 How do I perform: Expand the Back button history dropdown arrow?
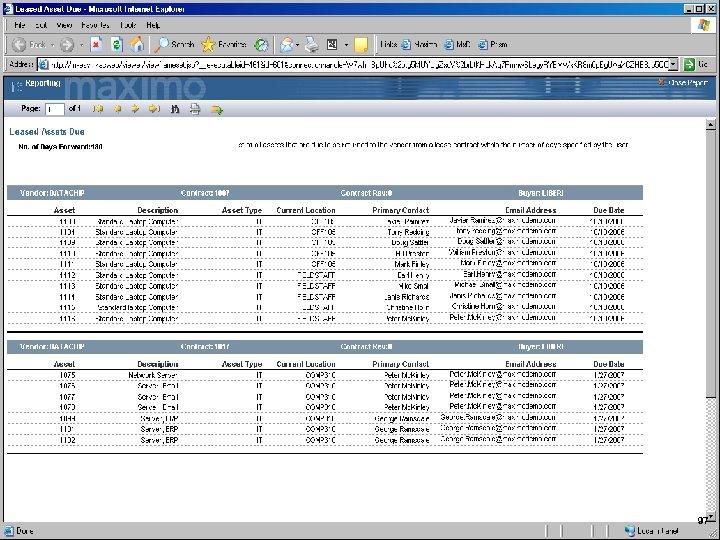pyautogui.click(x=52, y=45)
